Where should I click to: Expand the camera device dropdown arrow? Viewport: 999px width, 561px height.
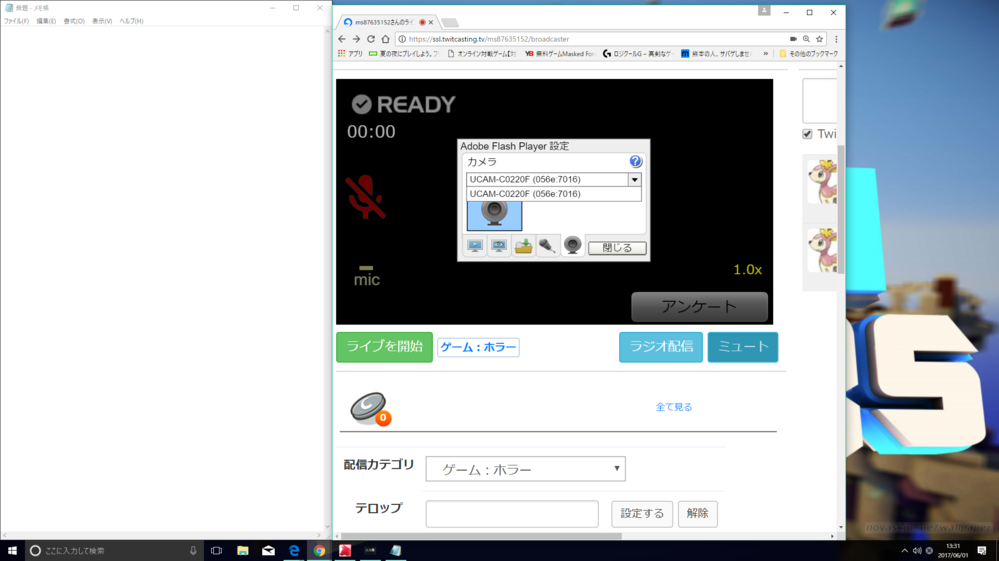pos(634,180)
